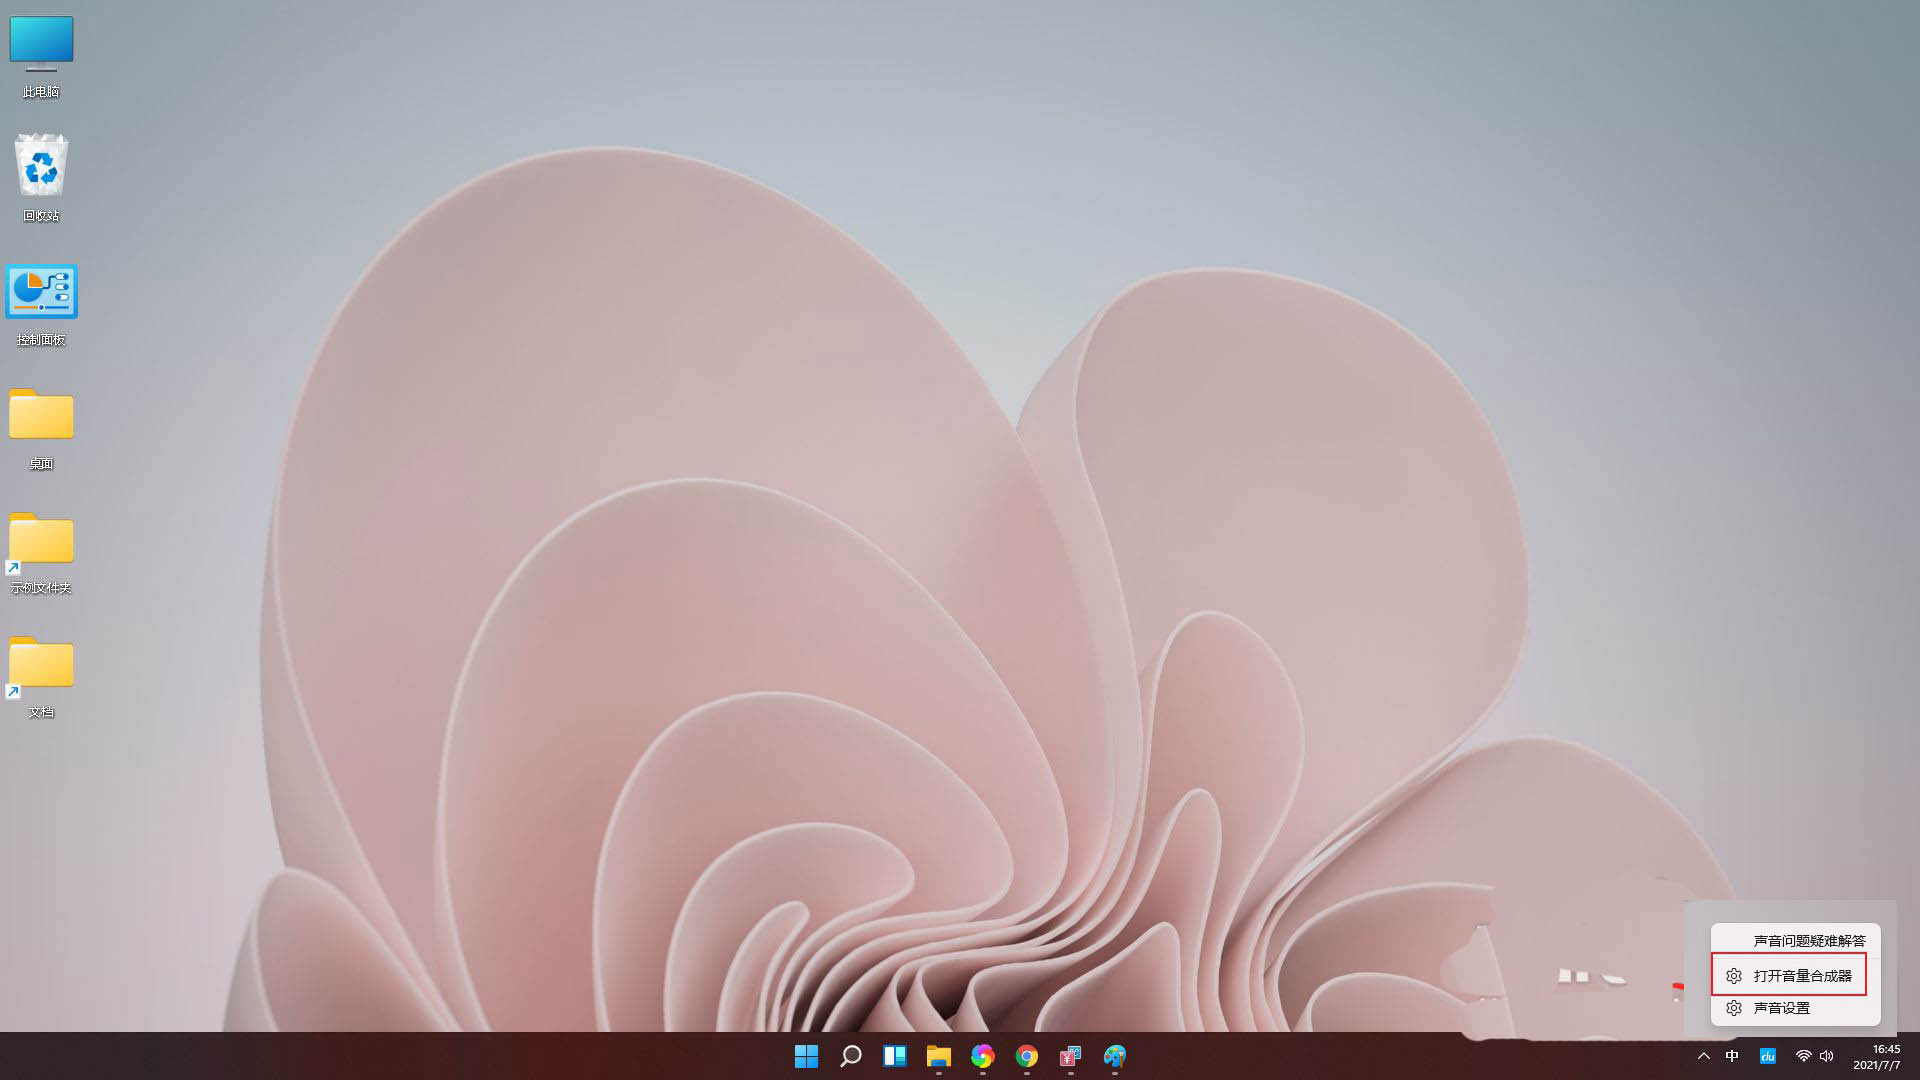
Task: Click the Baidu du tray icon
Action: coord(1767,1056)
